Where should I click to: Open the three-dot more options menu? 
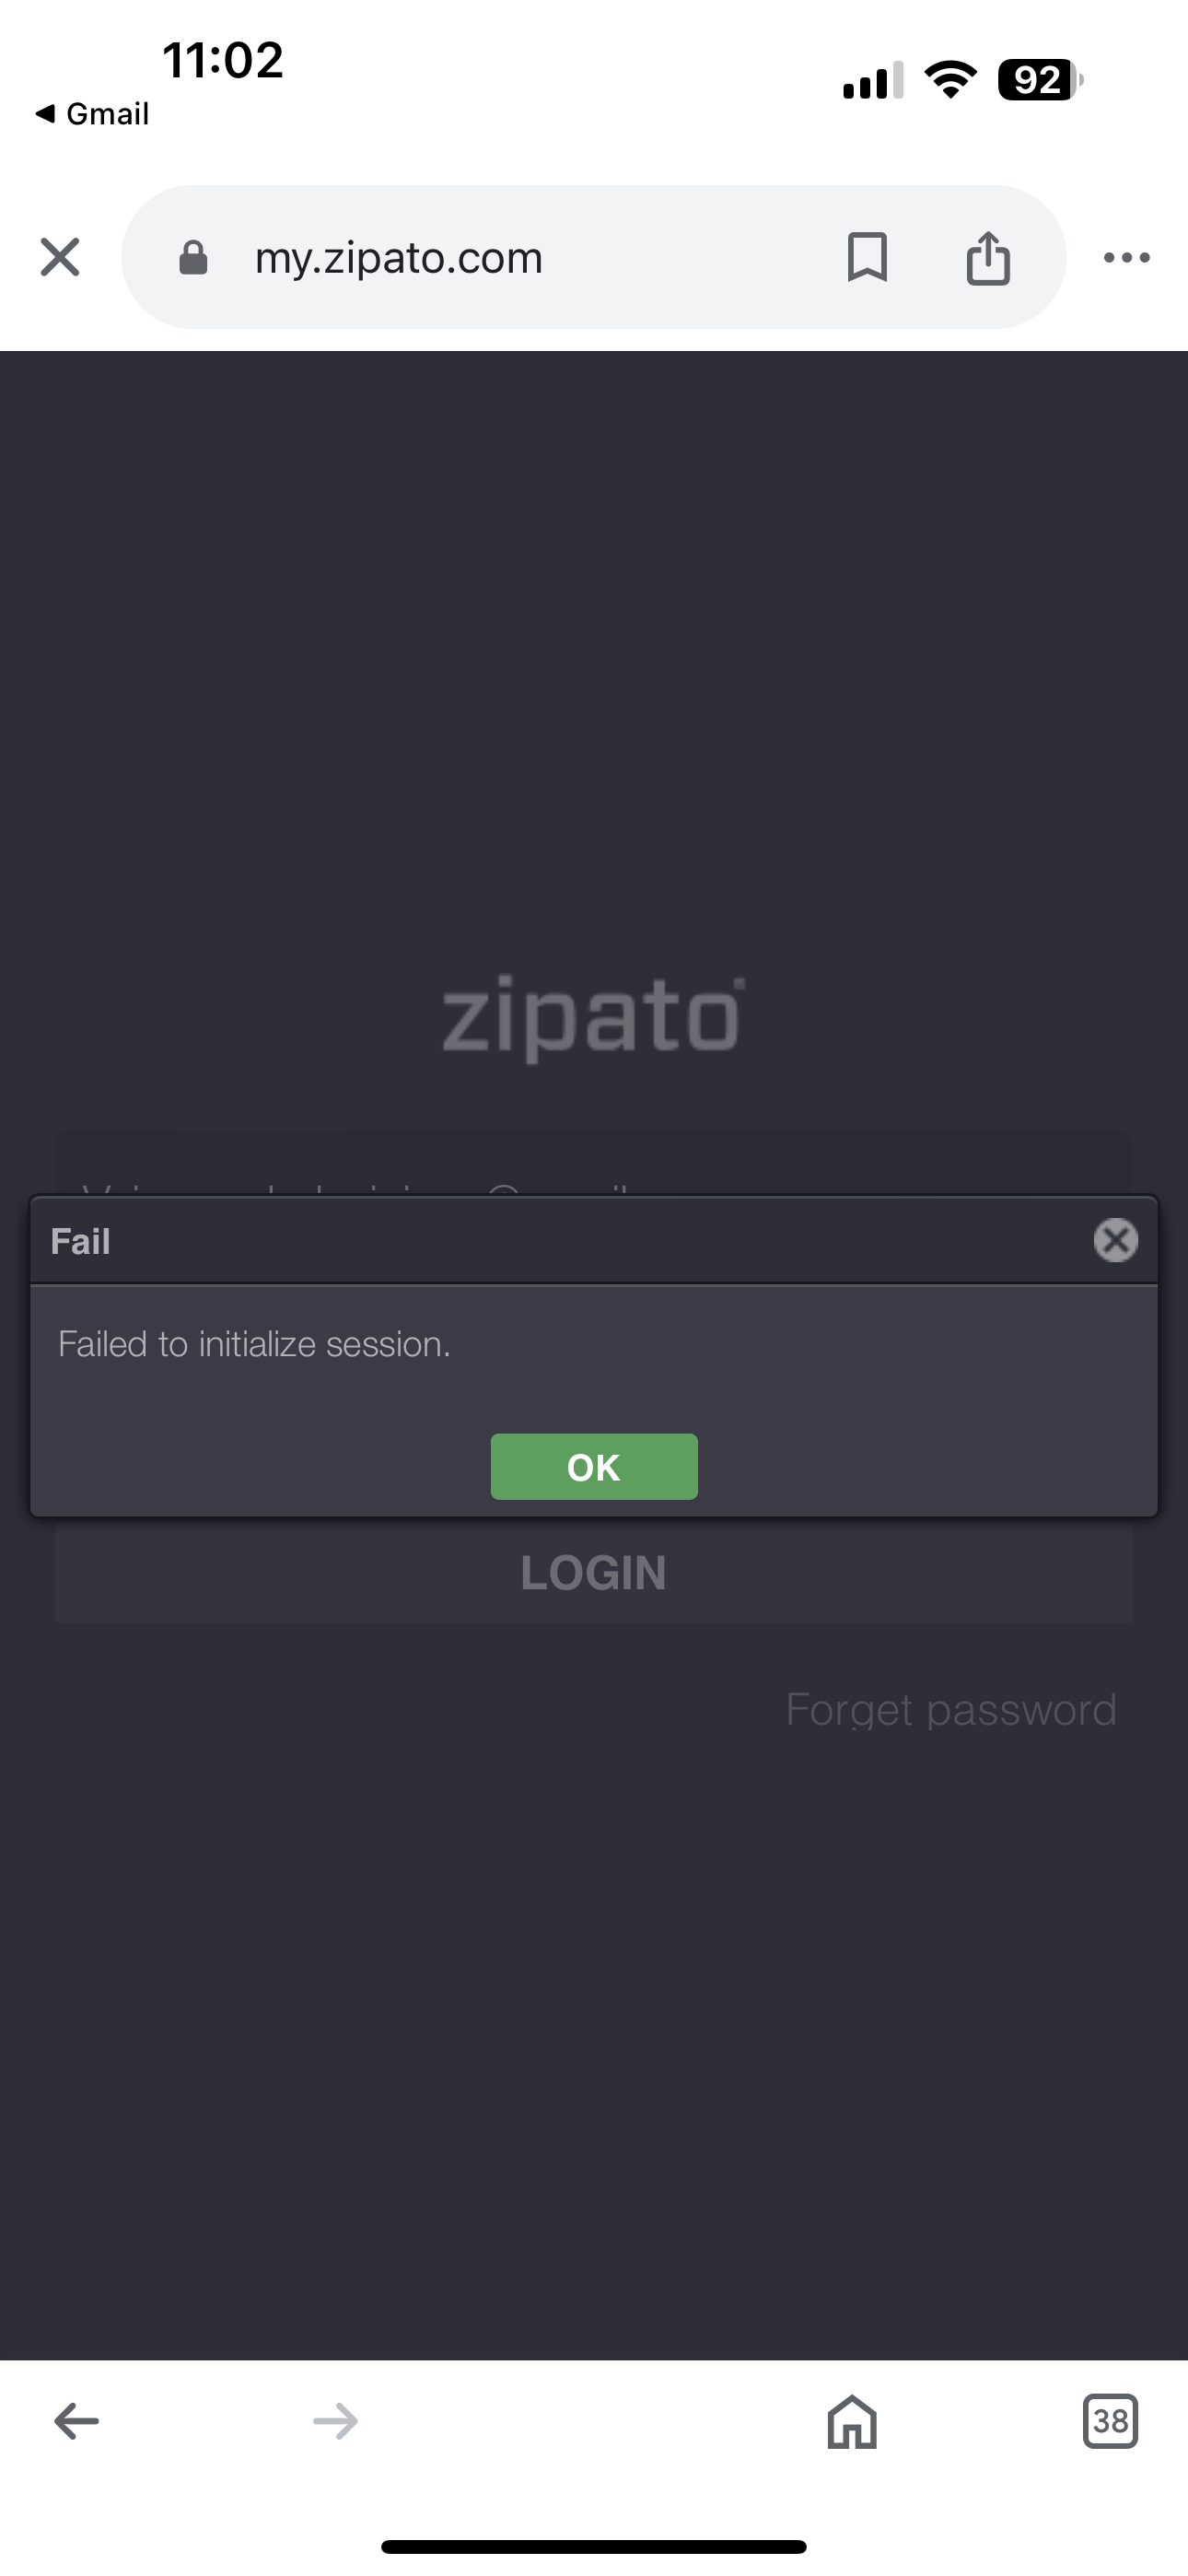[x=1127, y=258]
